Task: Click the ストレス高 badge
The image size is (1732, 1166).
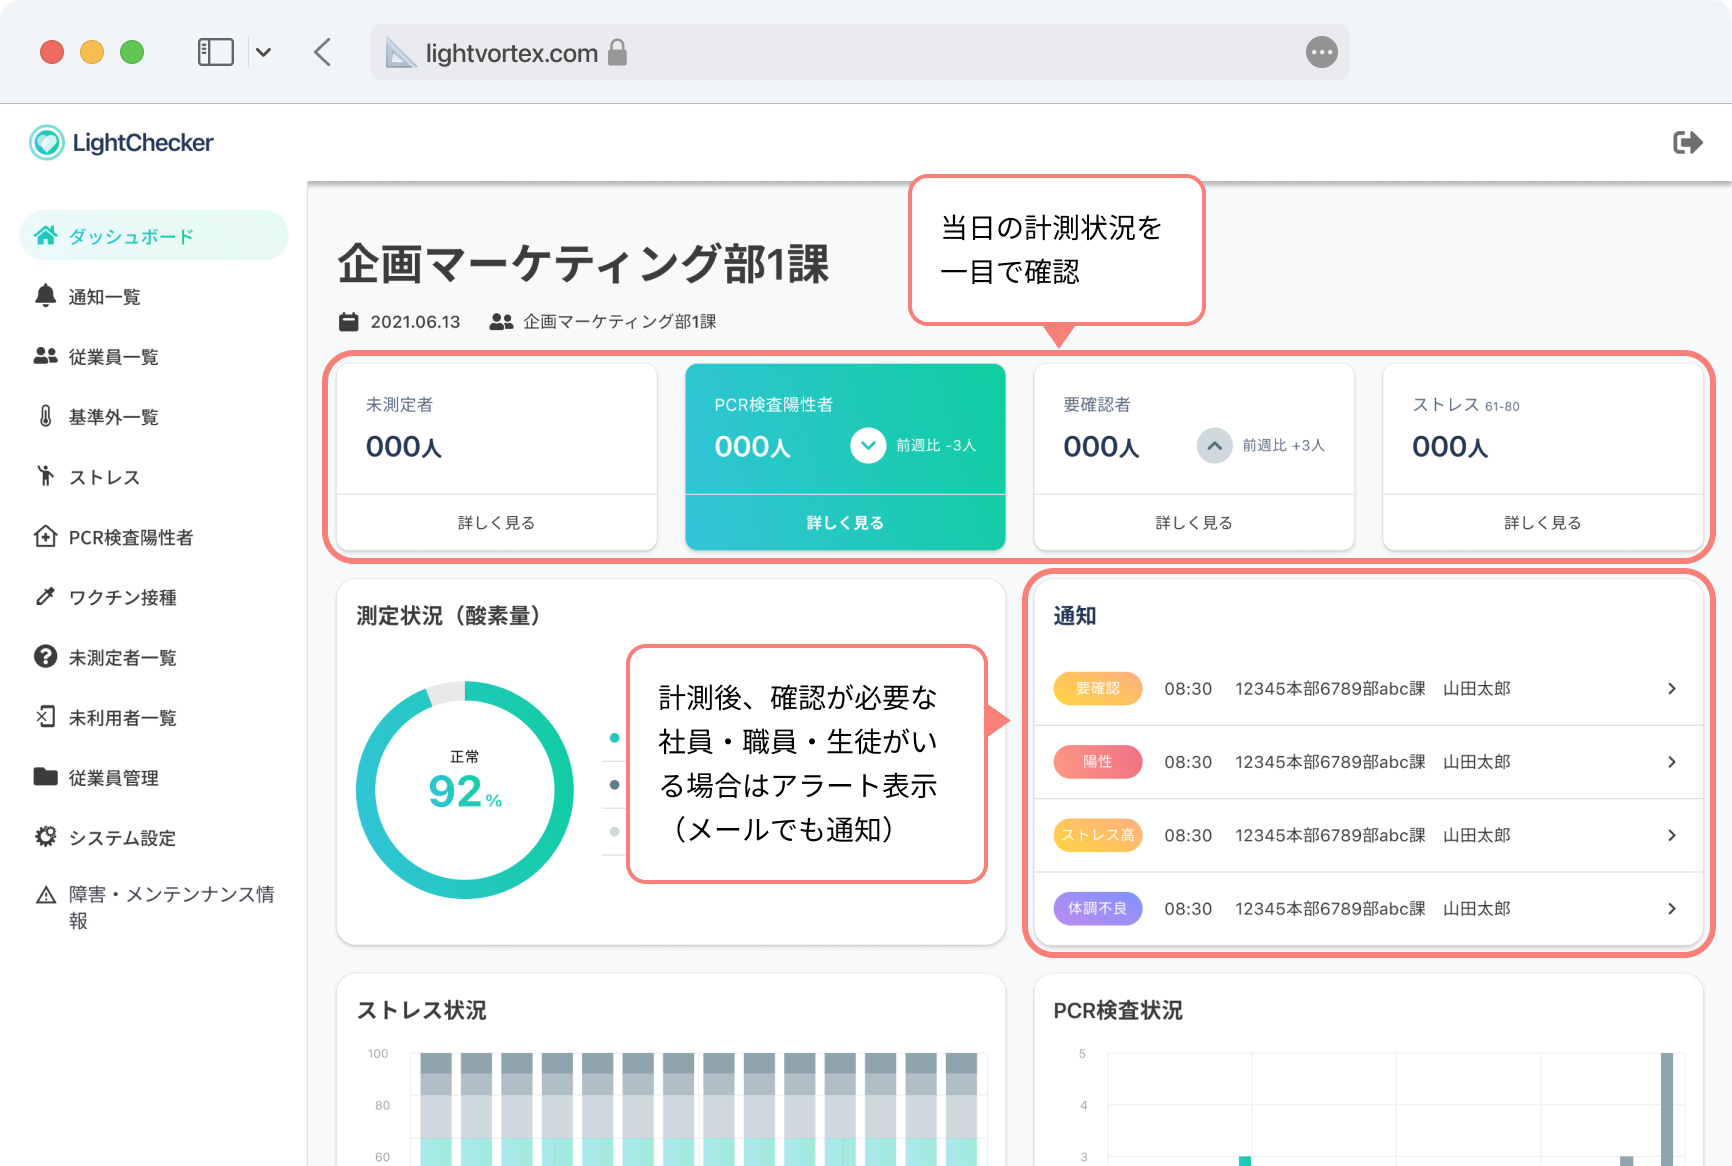Action: [x=1098, y=835]
